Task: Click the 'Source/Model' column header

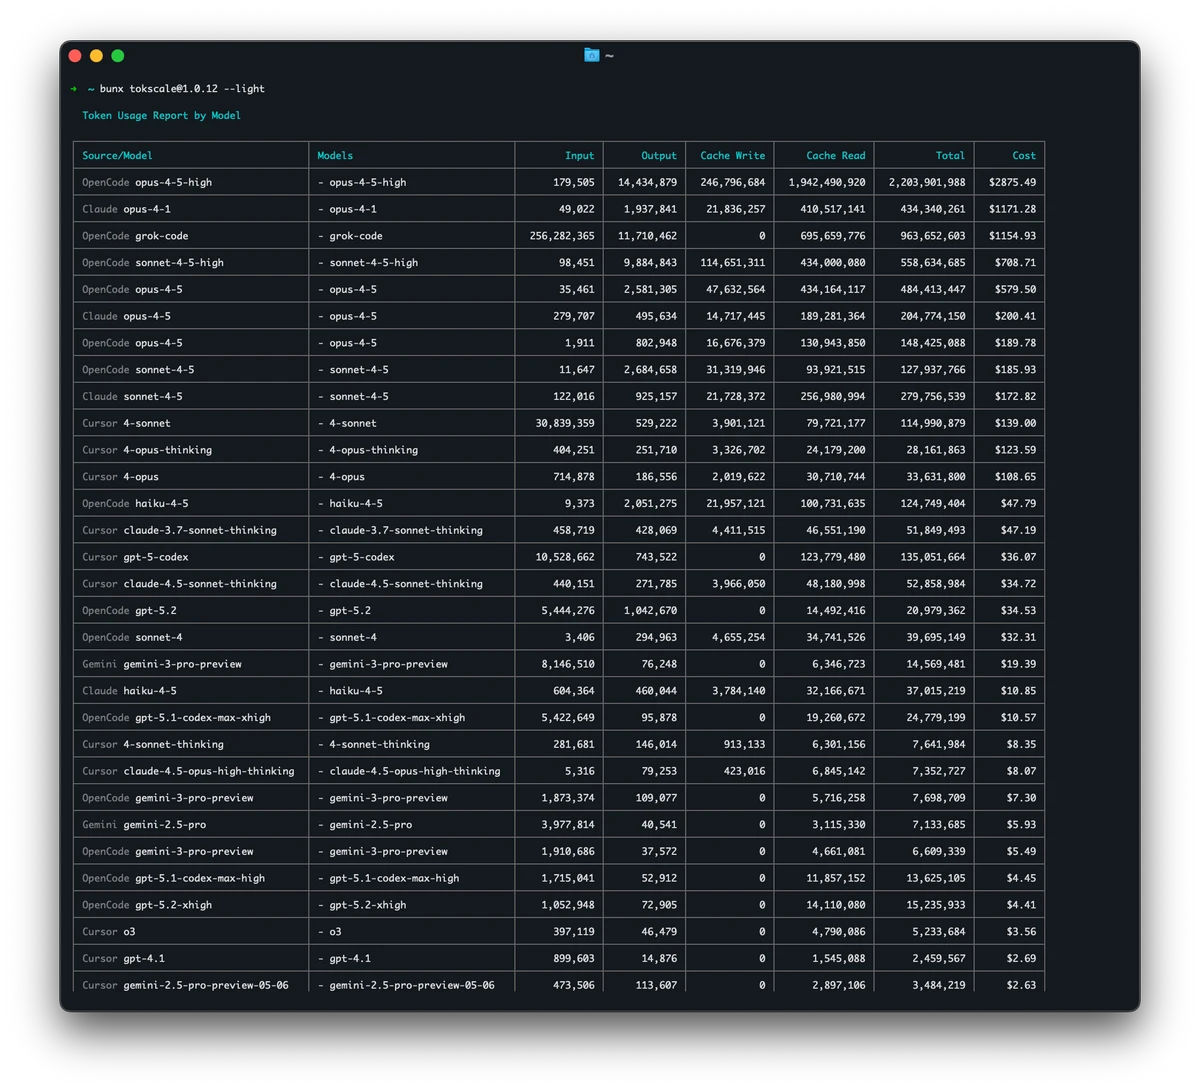Action: pyautogui.click(x=117, y=156)
